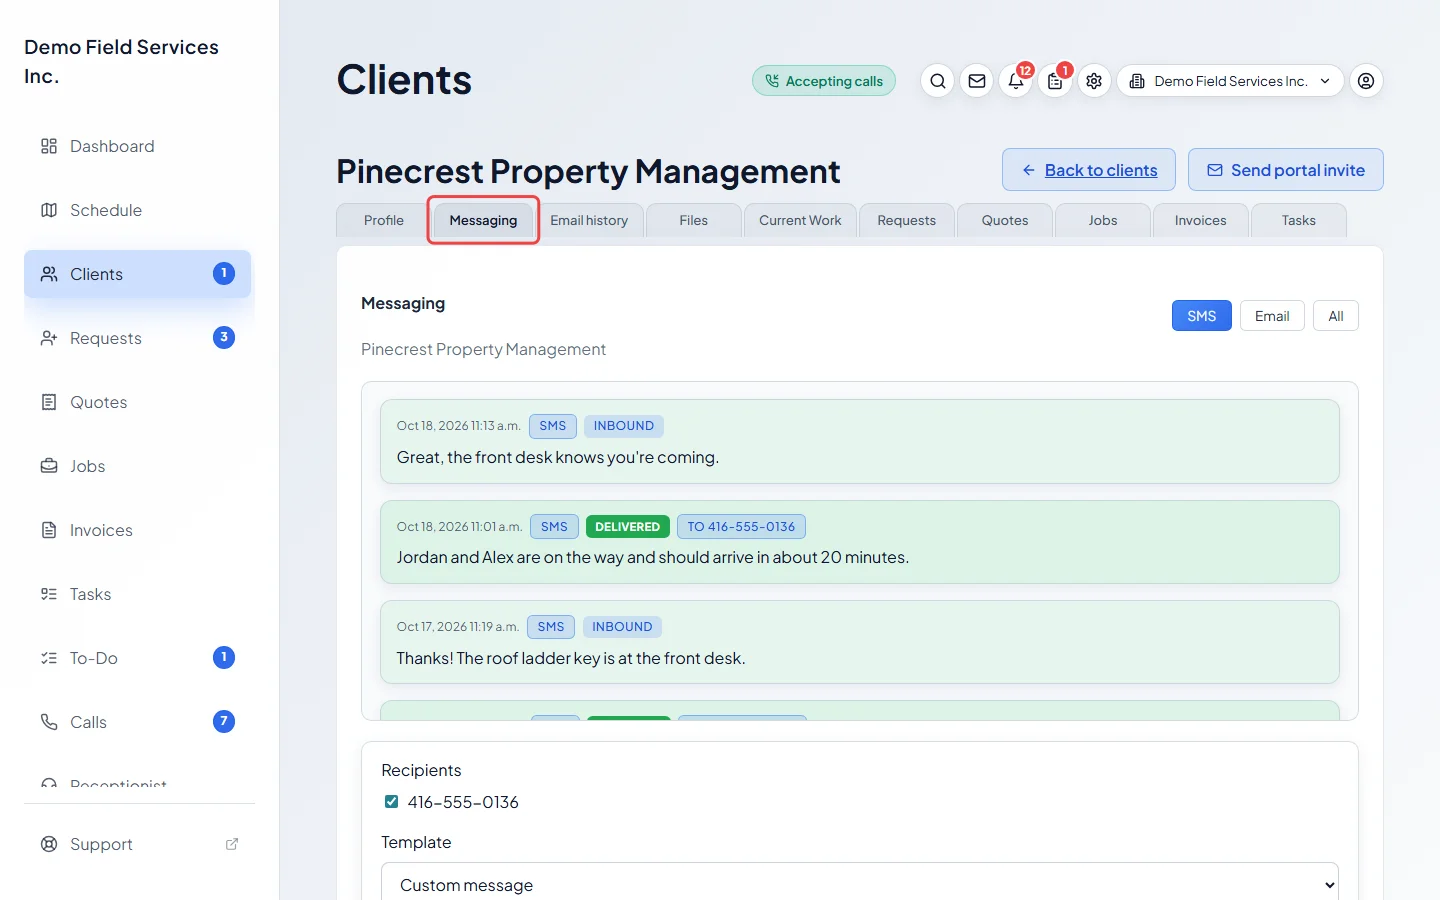Click the Invoices file icon in sidebar
Image resolution: width=1440 pixels, height=900 pixels.
click(49, 530)
